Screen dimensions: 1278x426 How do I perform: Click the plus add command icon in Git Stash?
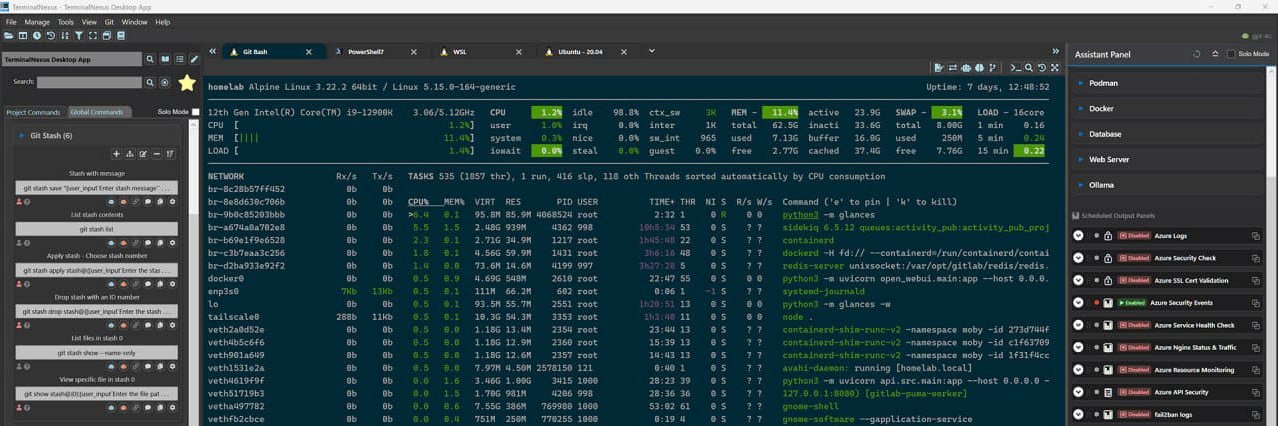click(115, 153)
